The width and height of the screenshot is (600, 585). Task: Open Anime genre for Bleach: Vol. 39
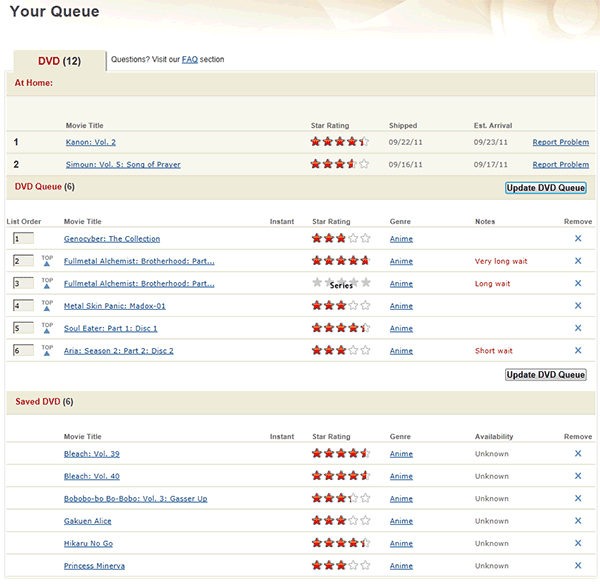tap(401, 454)
